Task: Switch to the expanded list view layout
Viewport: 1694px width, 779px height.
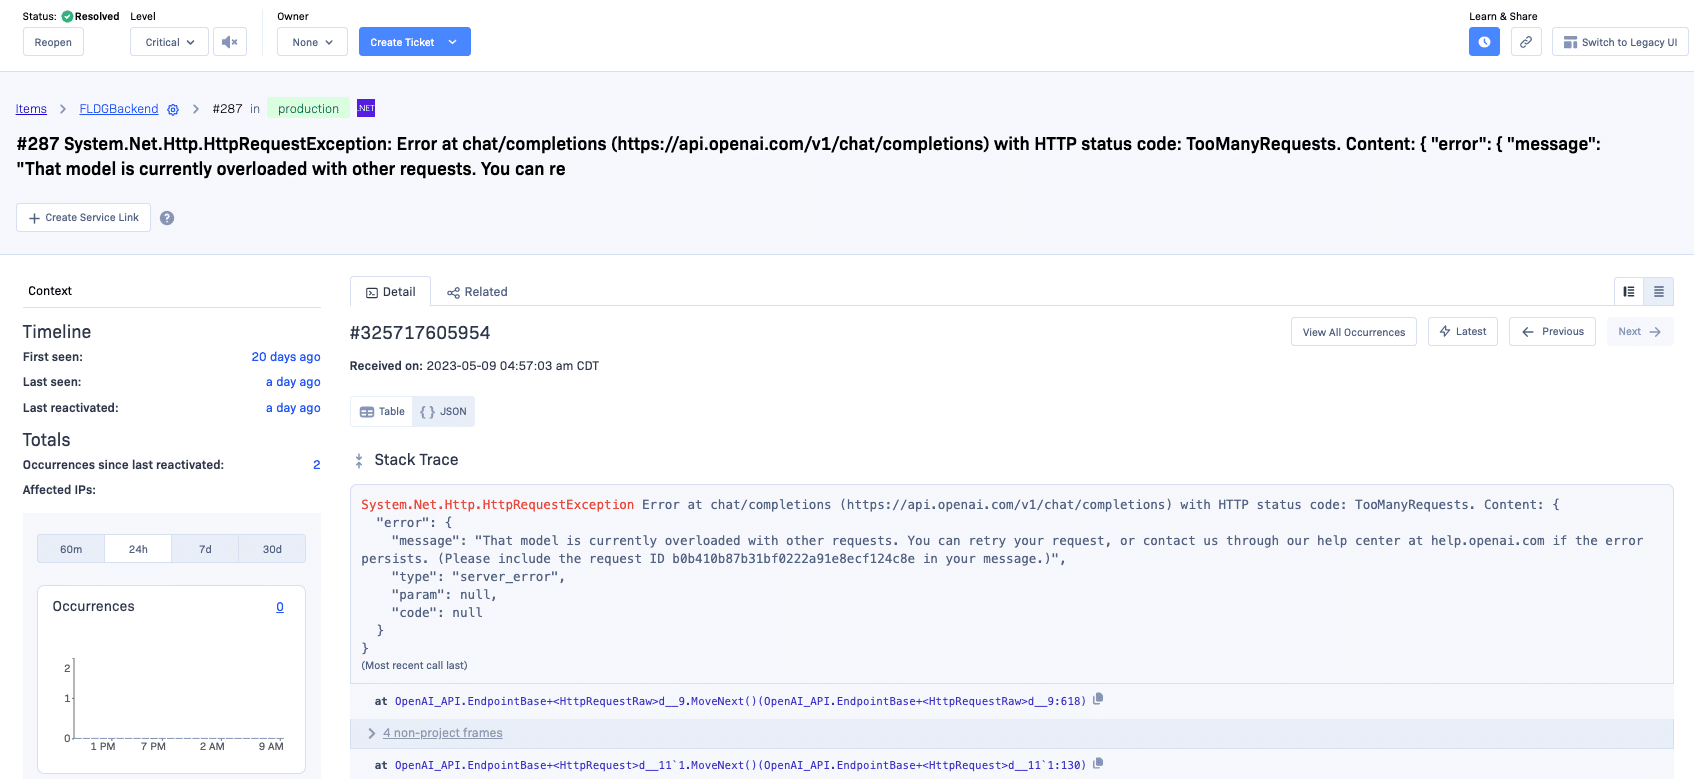Action: click(1629, 292)
